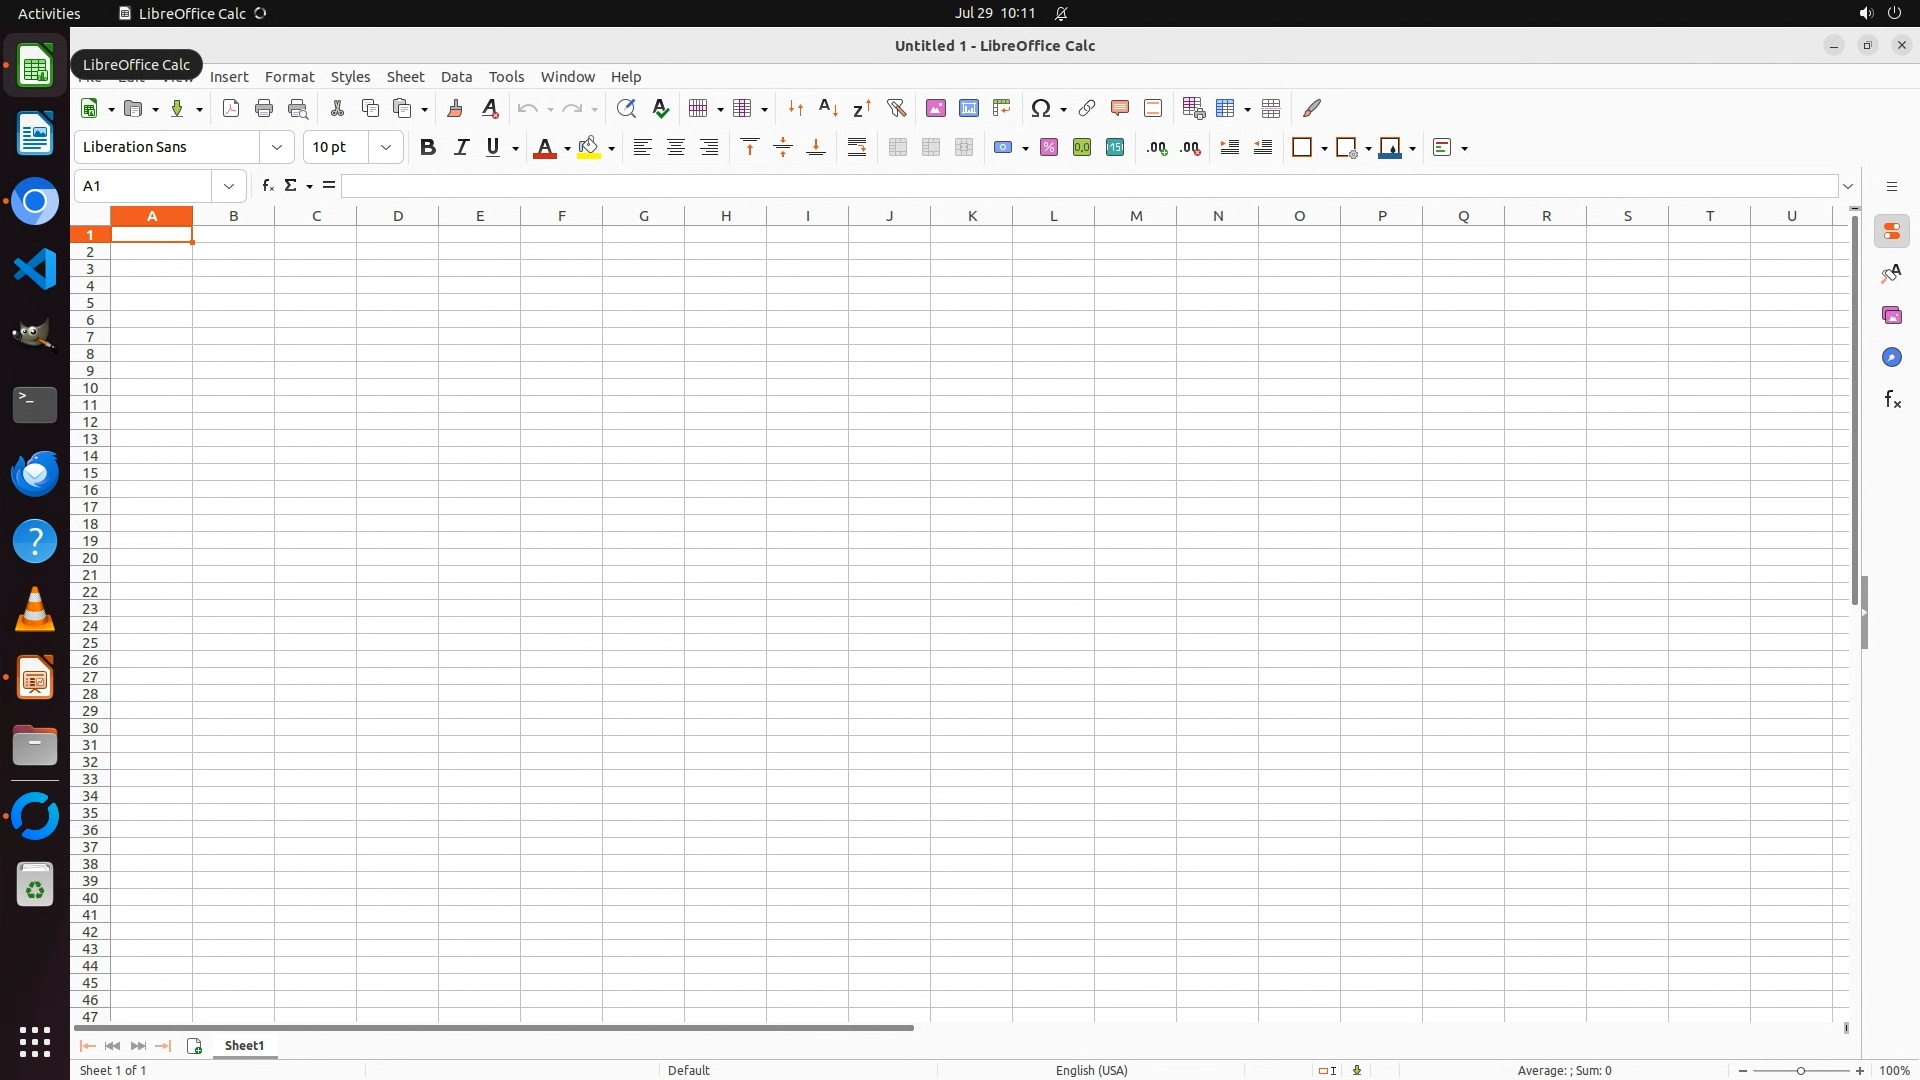Screen dimensions: 1920x1080
Task: Open the Format menu
Action: [x=289, y=77]
